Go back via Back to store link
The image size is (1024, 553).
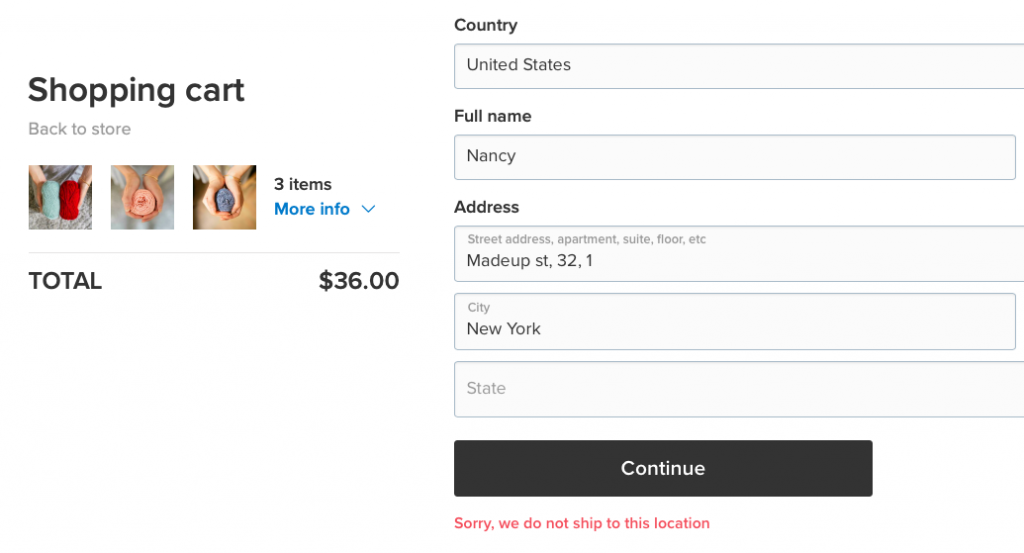pyautogui.click(x=79, y=129)
